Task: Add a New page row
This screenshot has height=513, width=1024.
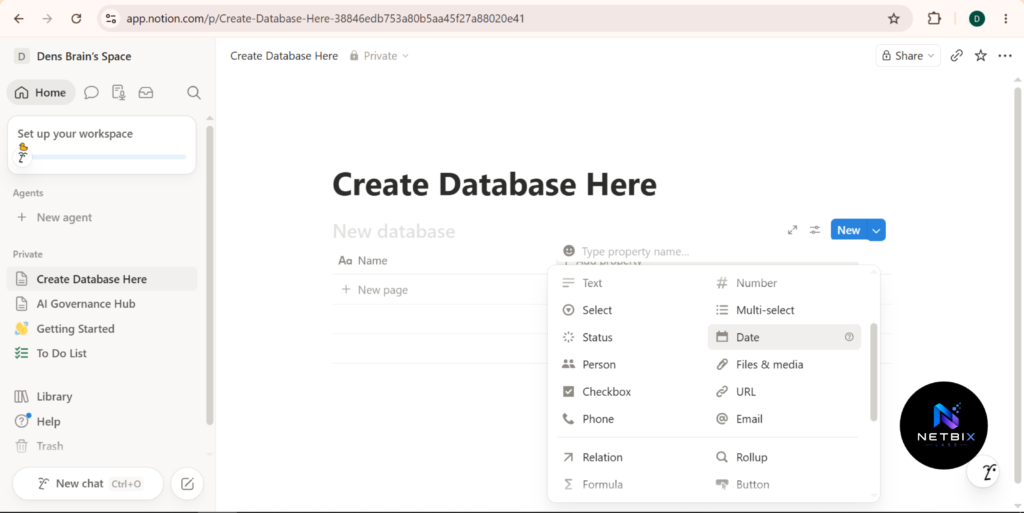Action: tap(376, 290)
